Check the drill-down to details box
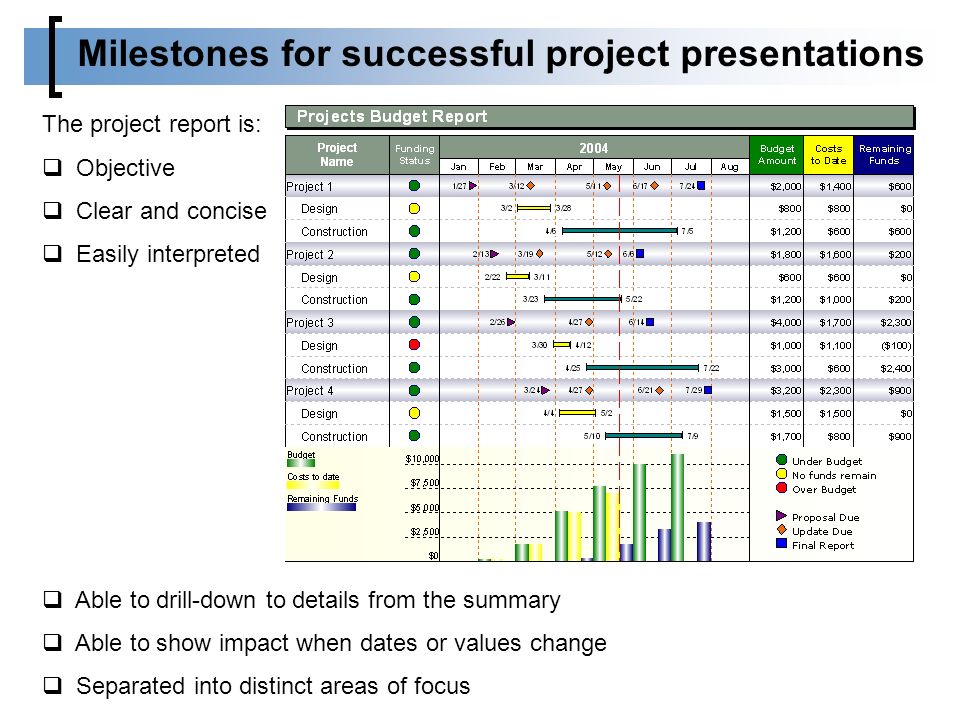The height and width of the screenshot is (720, 960). [53, 599]
